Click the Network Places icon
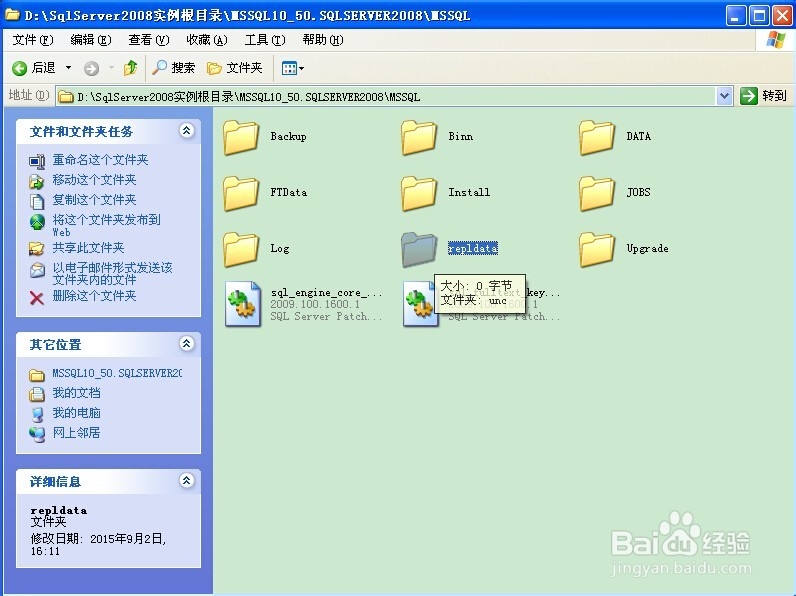 37,434
